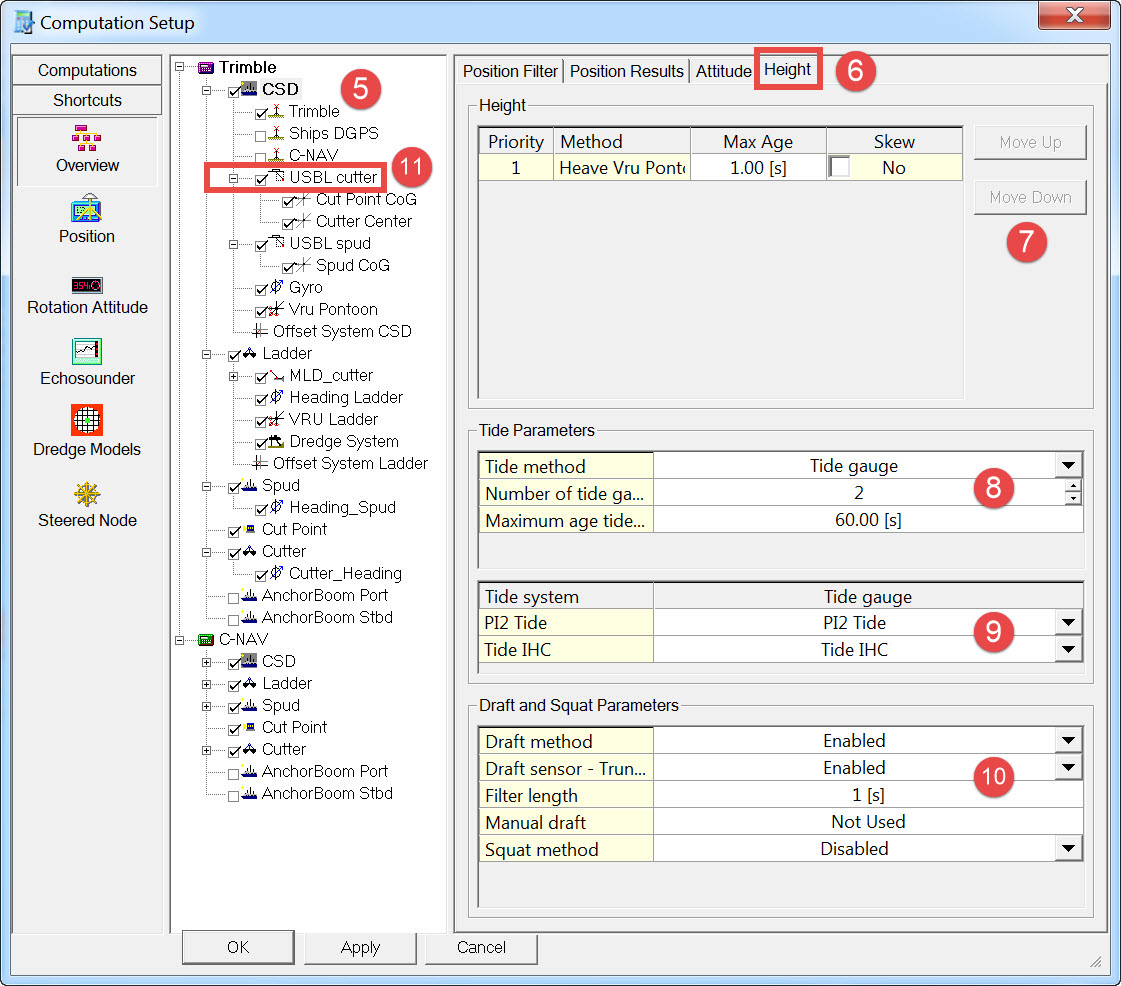The height and width of the screenshot is (986, 1121).
Task: Click the Overview shortcut icon
Action: 87,140
